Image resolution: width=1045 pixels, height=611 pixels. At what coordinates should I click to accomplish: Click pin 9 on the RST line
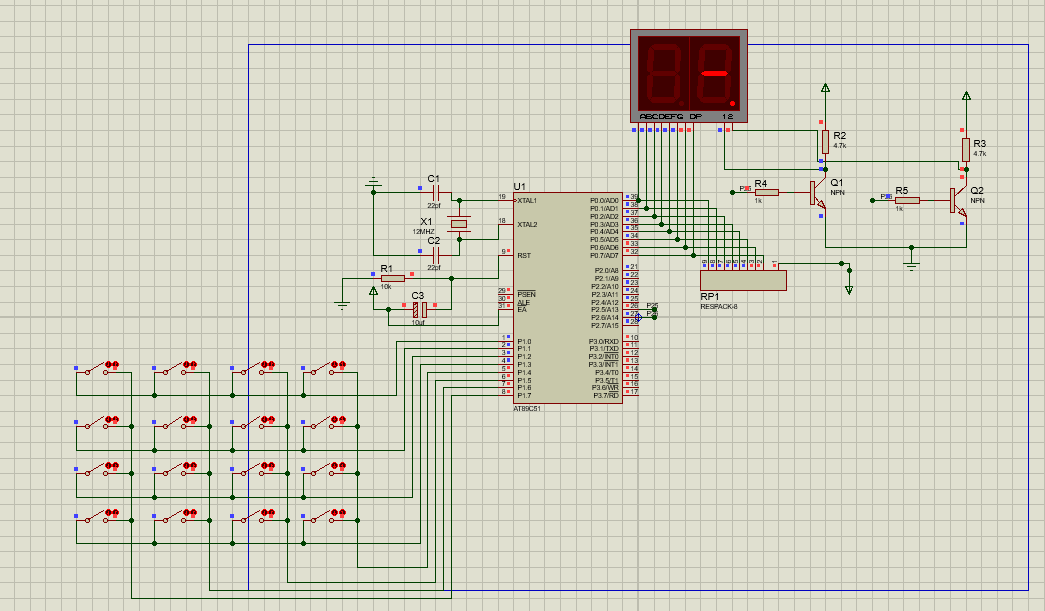coord(504,251)
